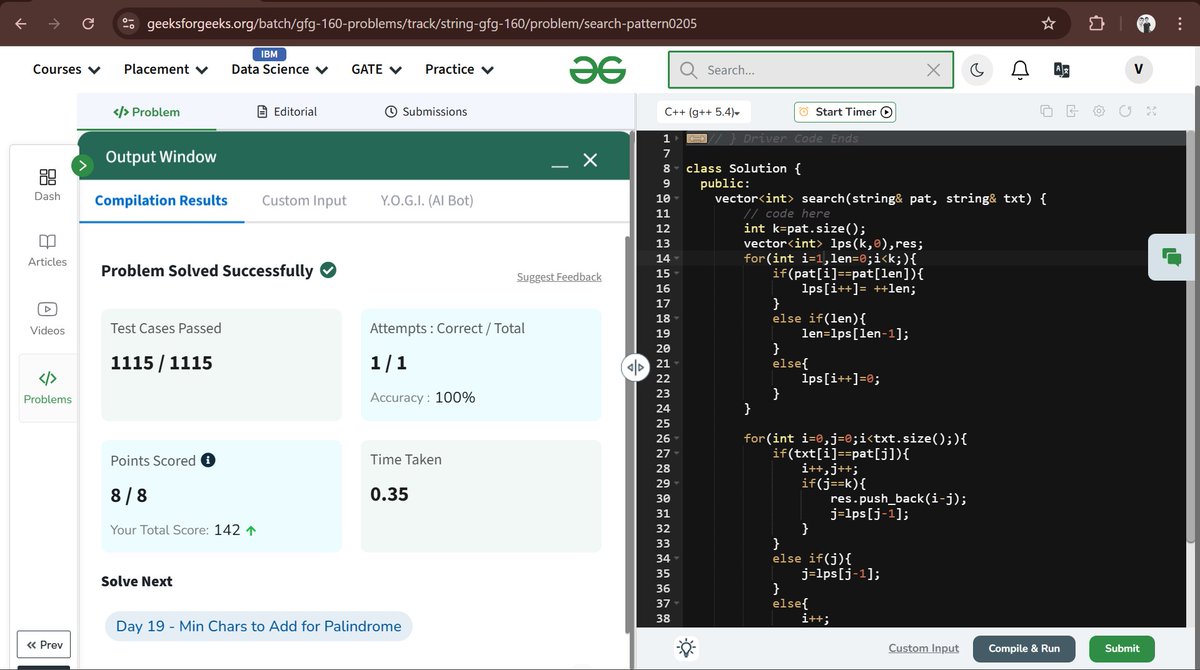
Task: Toggle dark mode with the moon icon
Action: click(977, 70)
